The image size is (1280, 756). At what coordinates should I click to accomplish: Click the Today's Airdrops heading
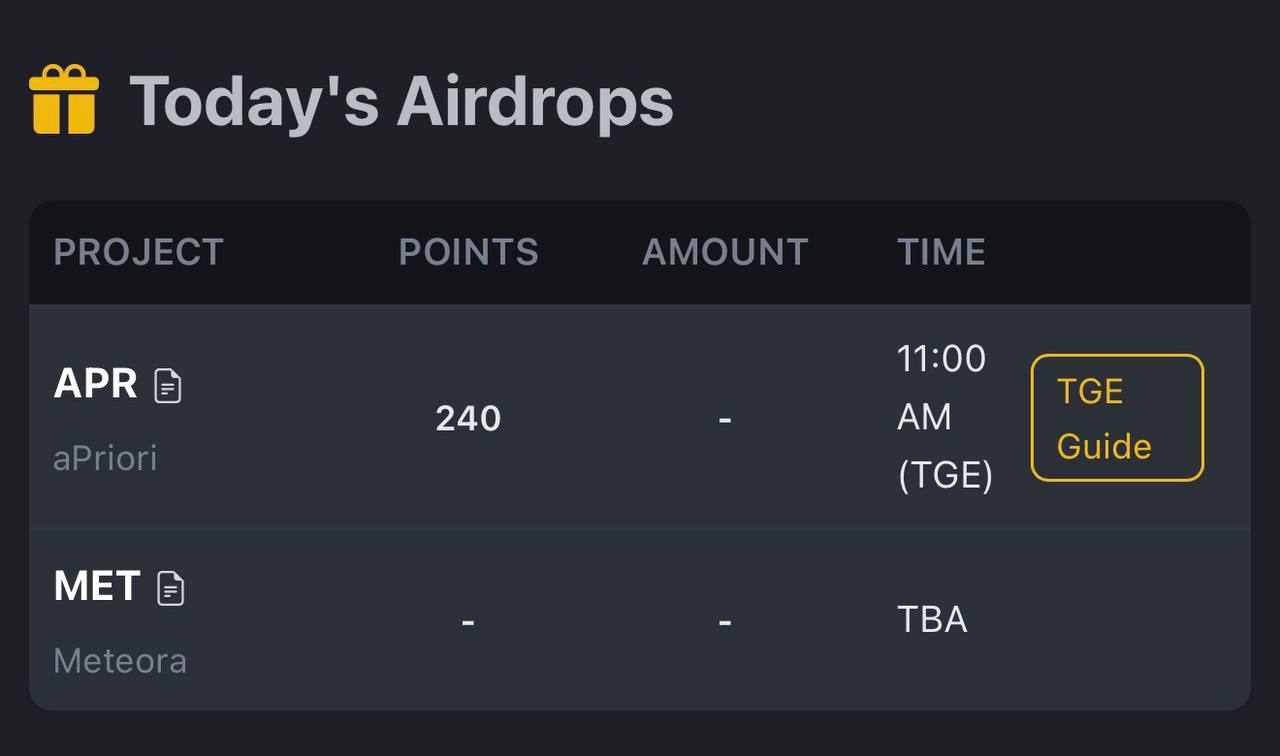point(401,101)
